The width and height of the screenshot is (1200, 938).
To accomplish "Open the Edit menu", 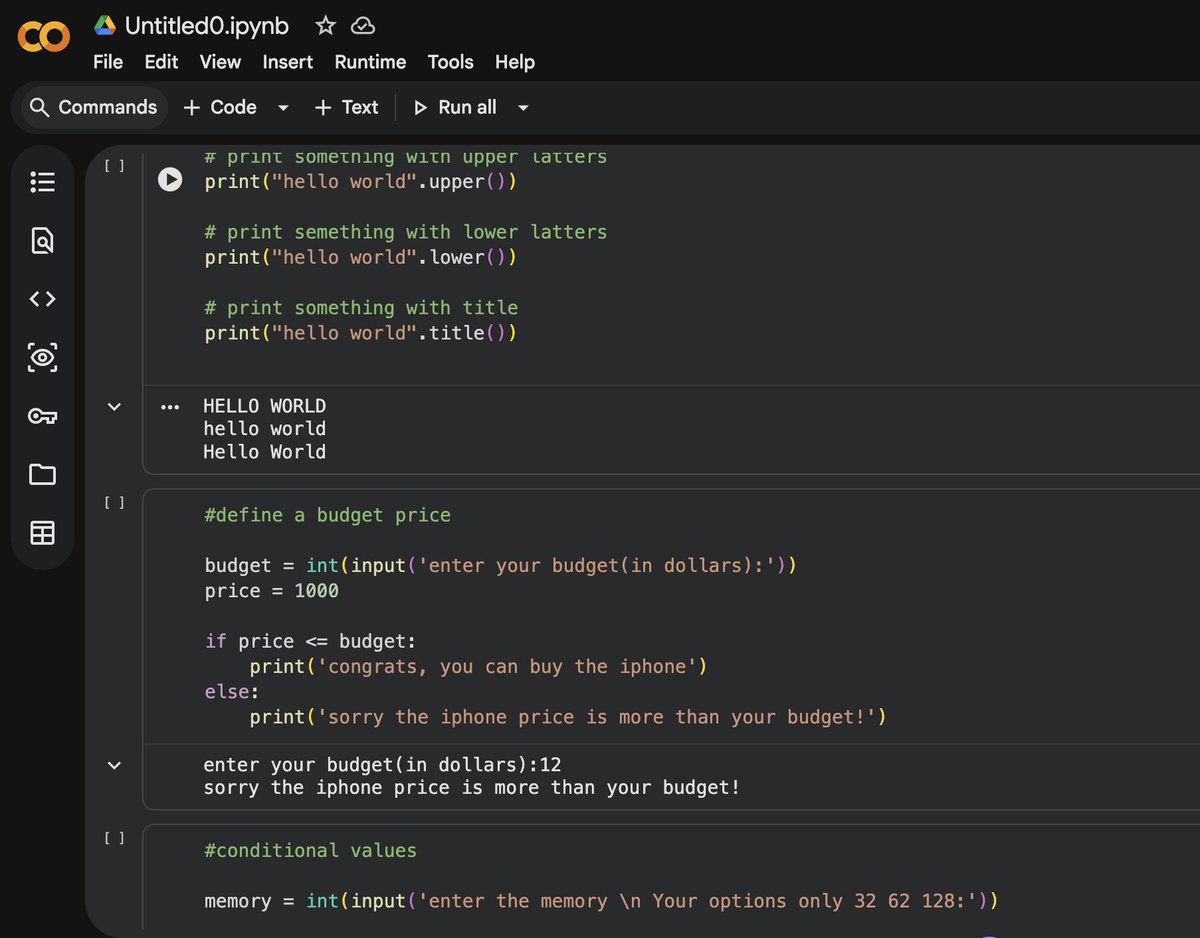I will click(161, 62).
